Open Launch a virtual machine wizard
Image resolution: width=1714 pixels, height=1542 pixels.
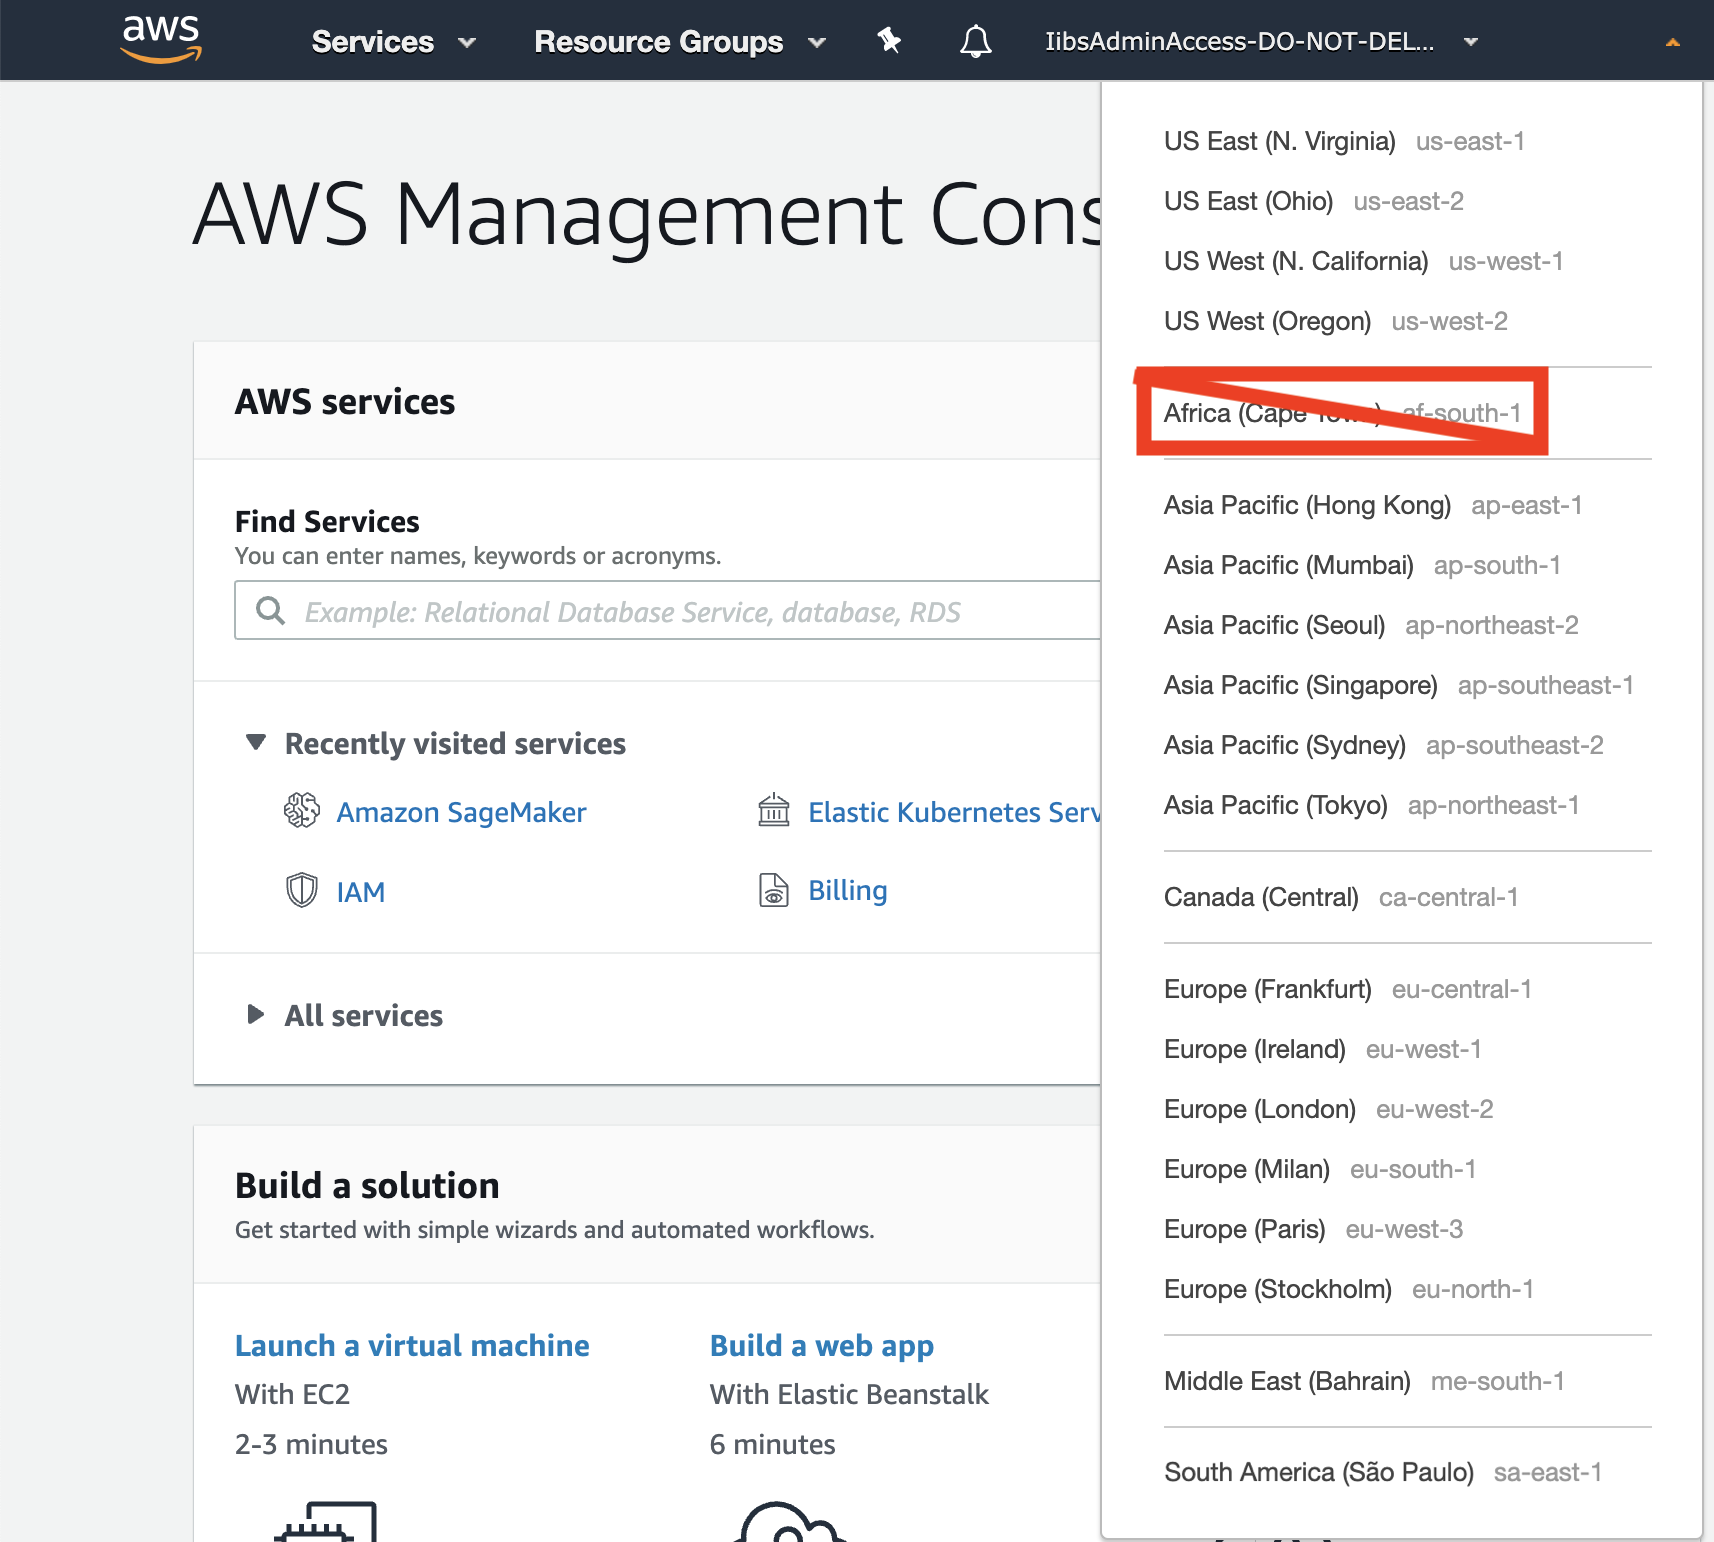pos(412,1346)
